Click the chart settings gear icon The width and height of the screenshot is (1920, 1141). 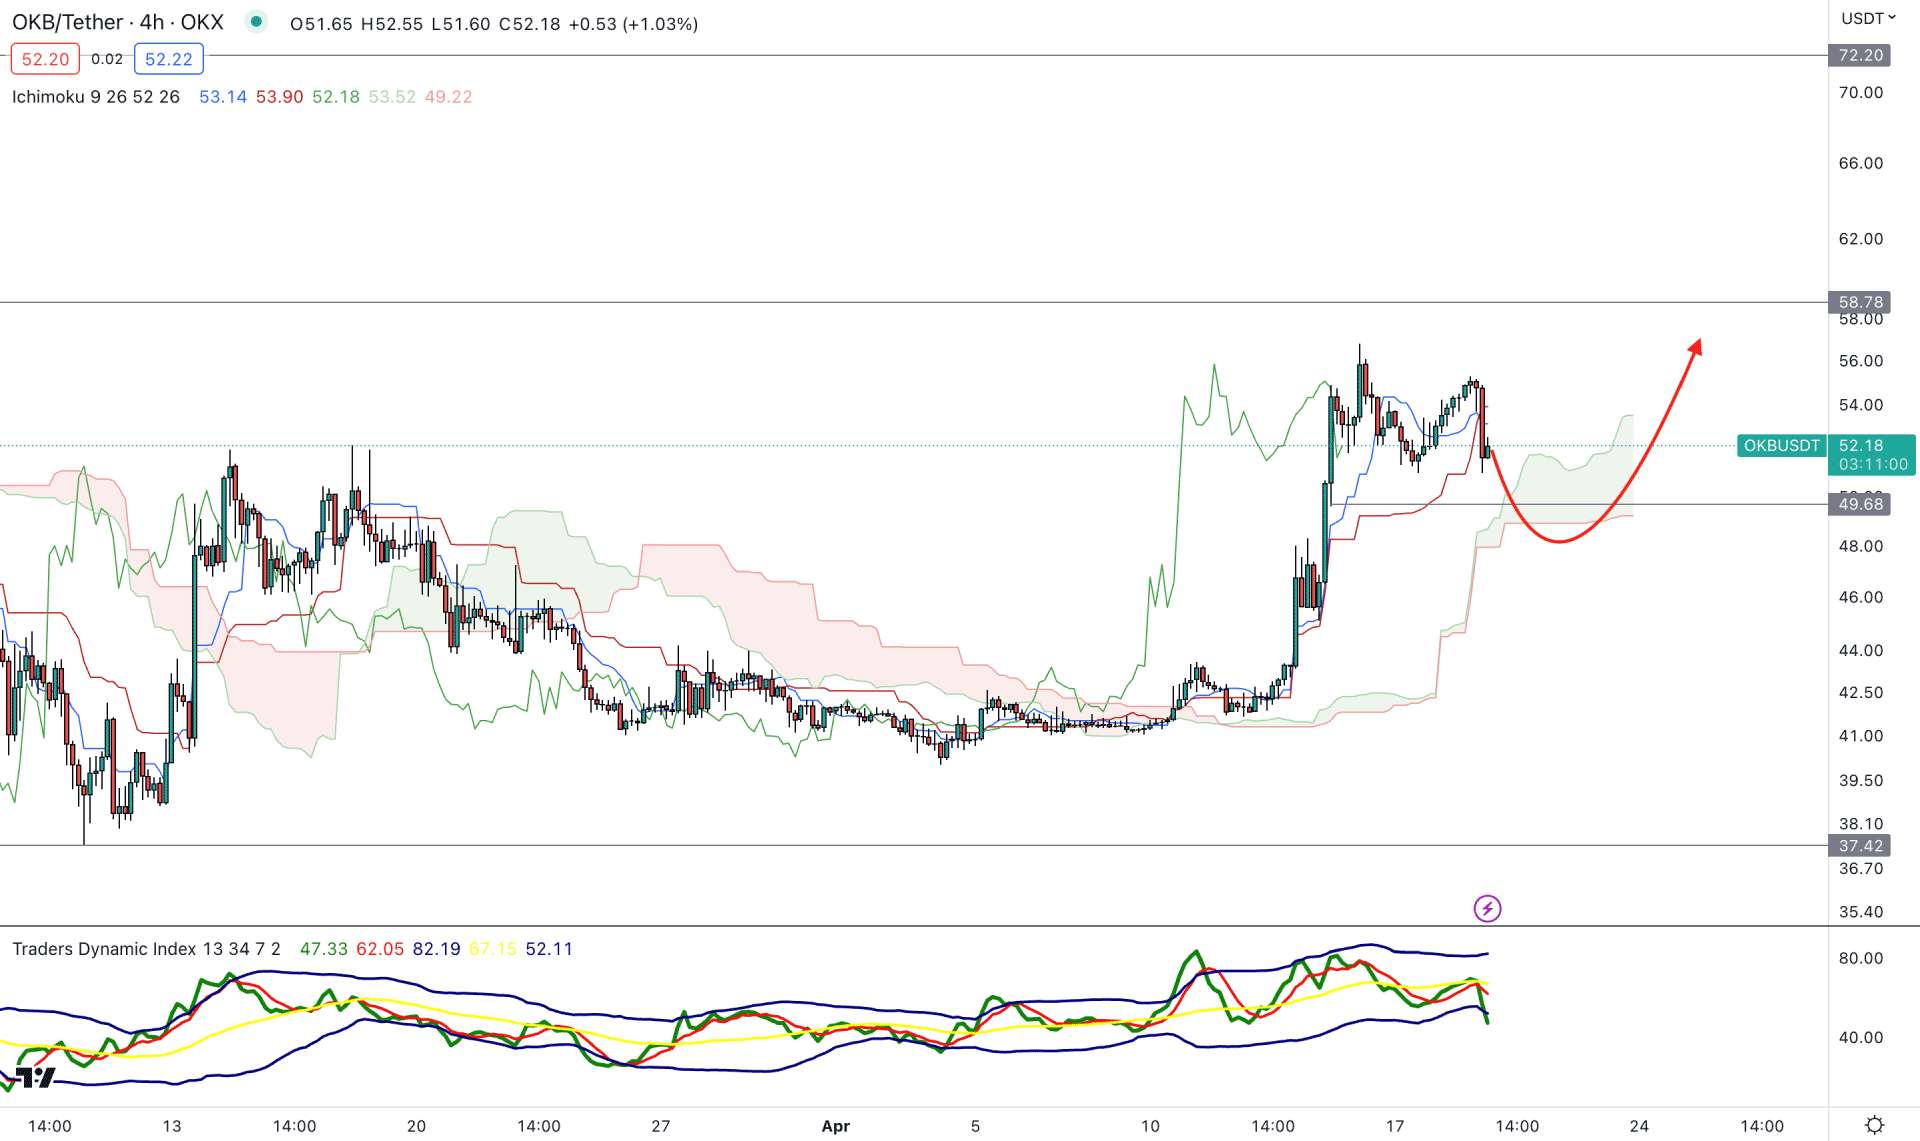tap(1875, 1125)
